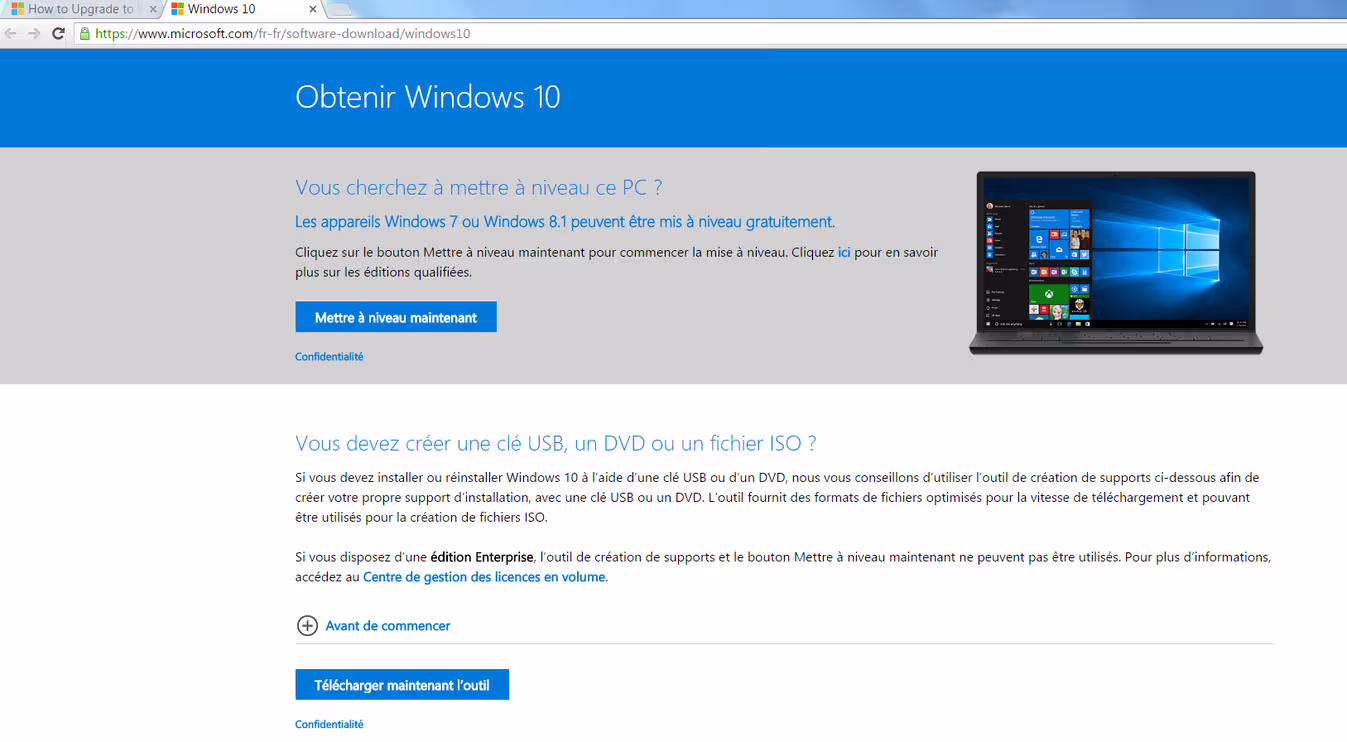Open 'Centre de gestion des licences en volume' link

(x=484, y=577)
